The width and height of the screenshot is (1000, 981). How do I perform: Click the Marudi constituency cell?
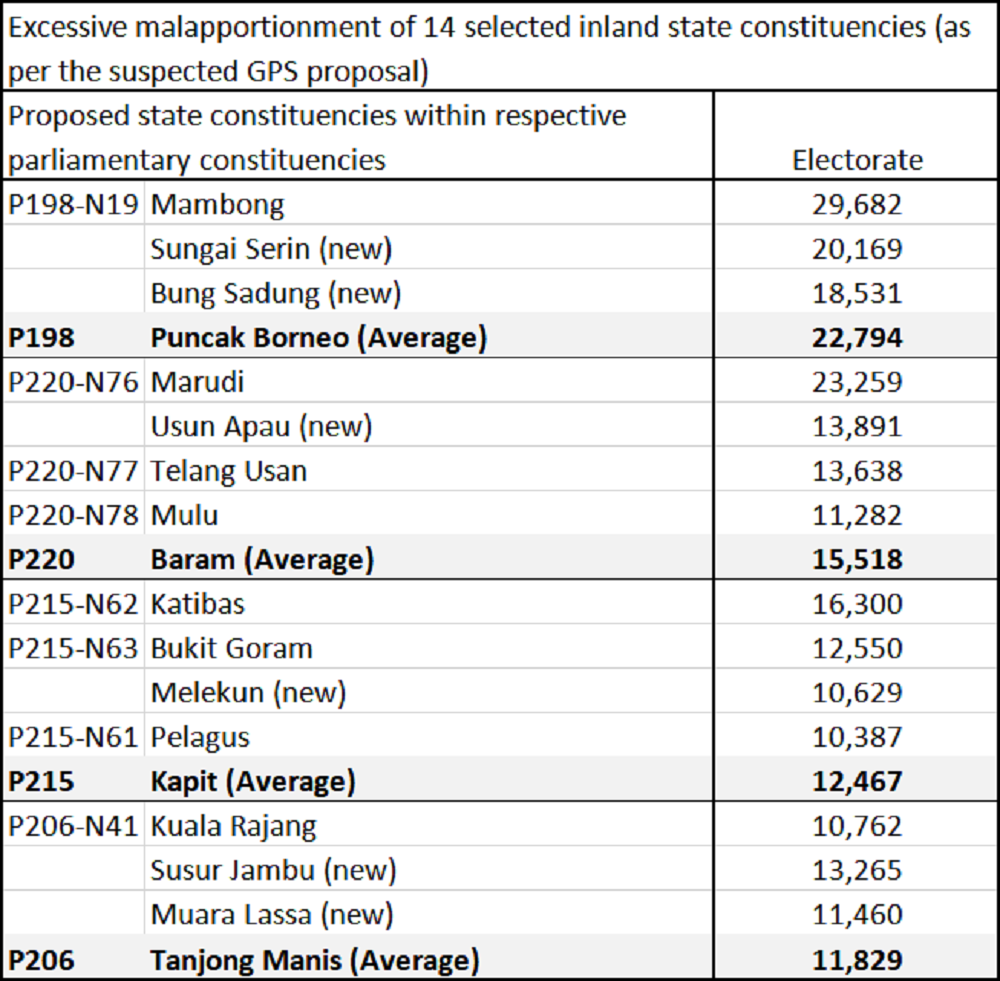(197, 382)
